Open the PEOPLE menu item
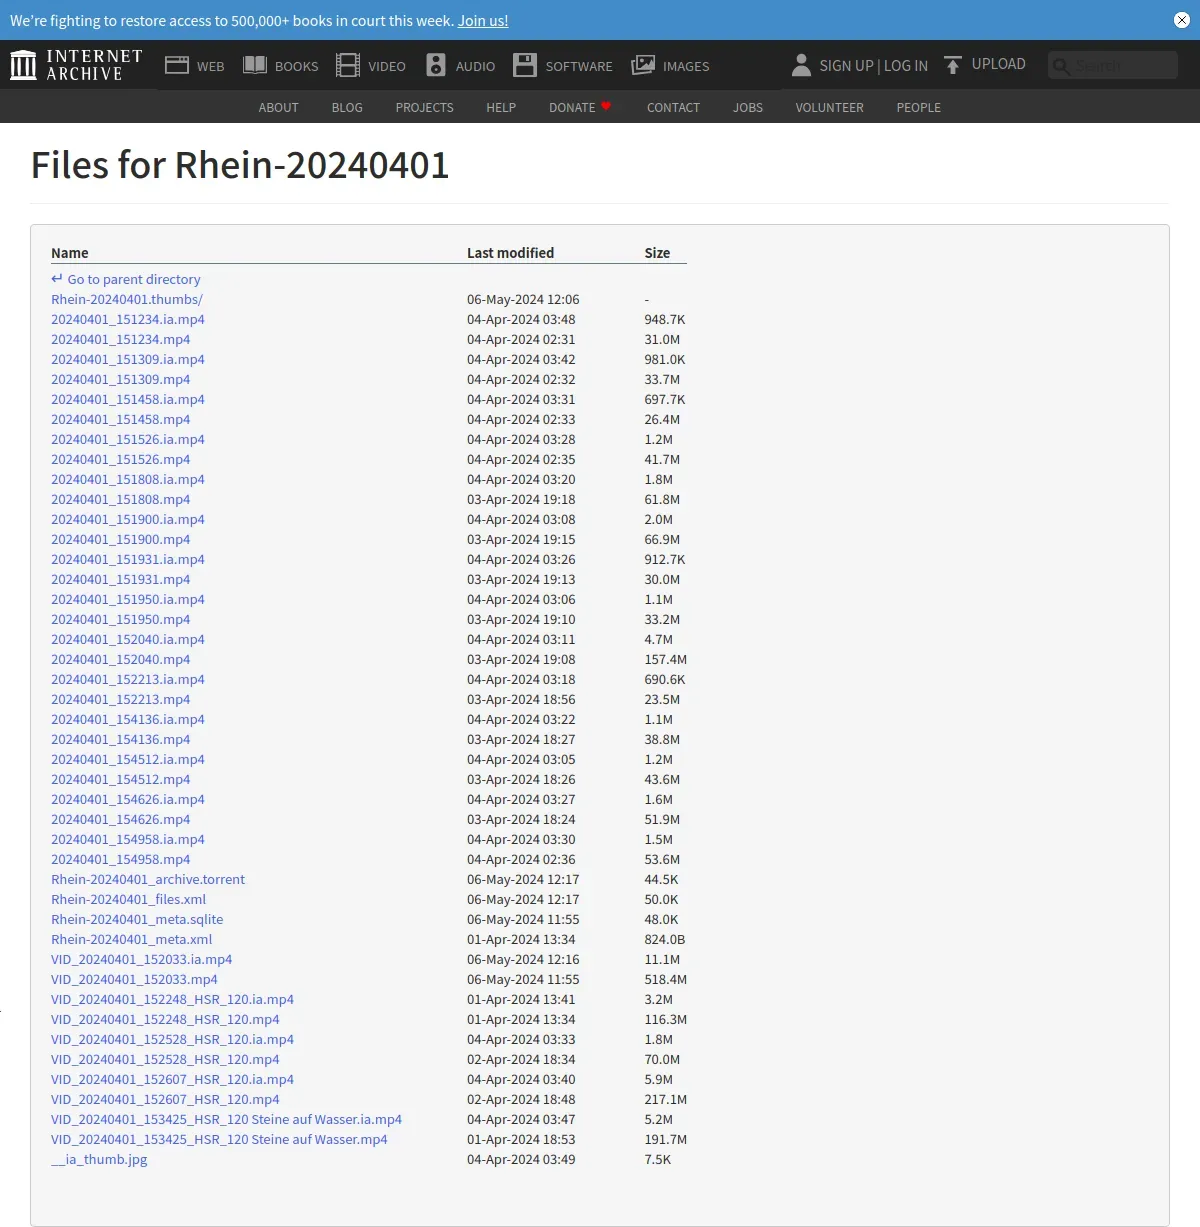The width and height of the screenshot is (1200, 1227). pyautogui.click(x=919, y=107)
